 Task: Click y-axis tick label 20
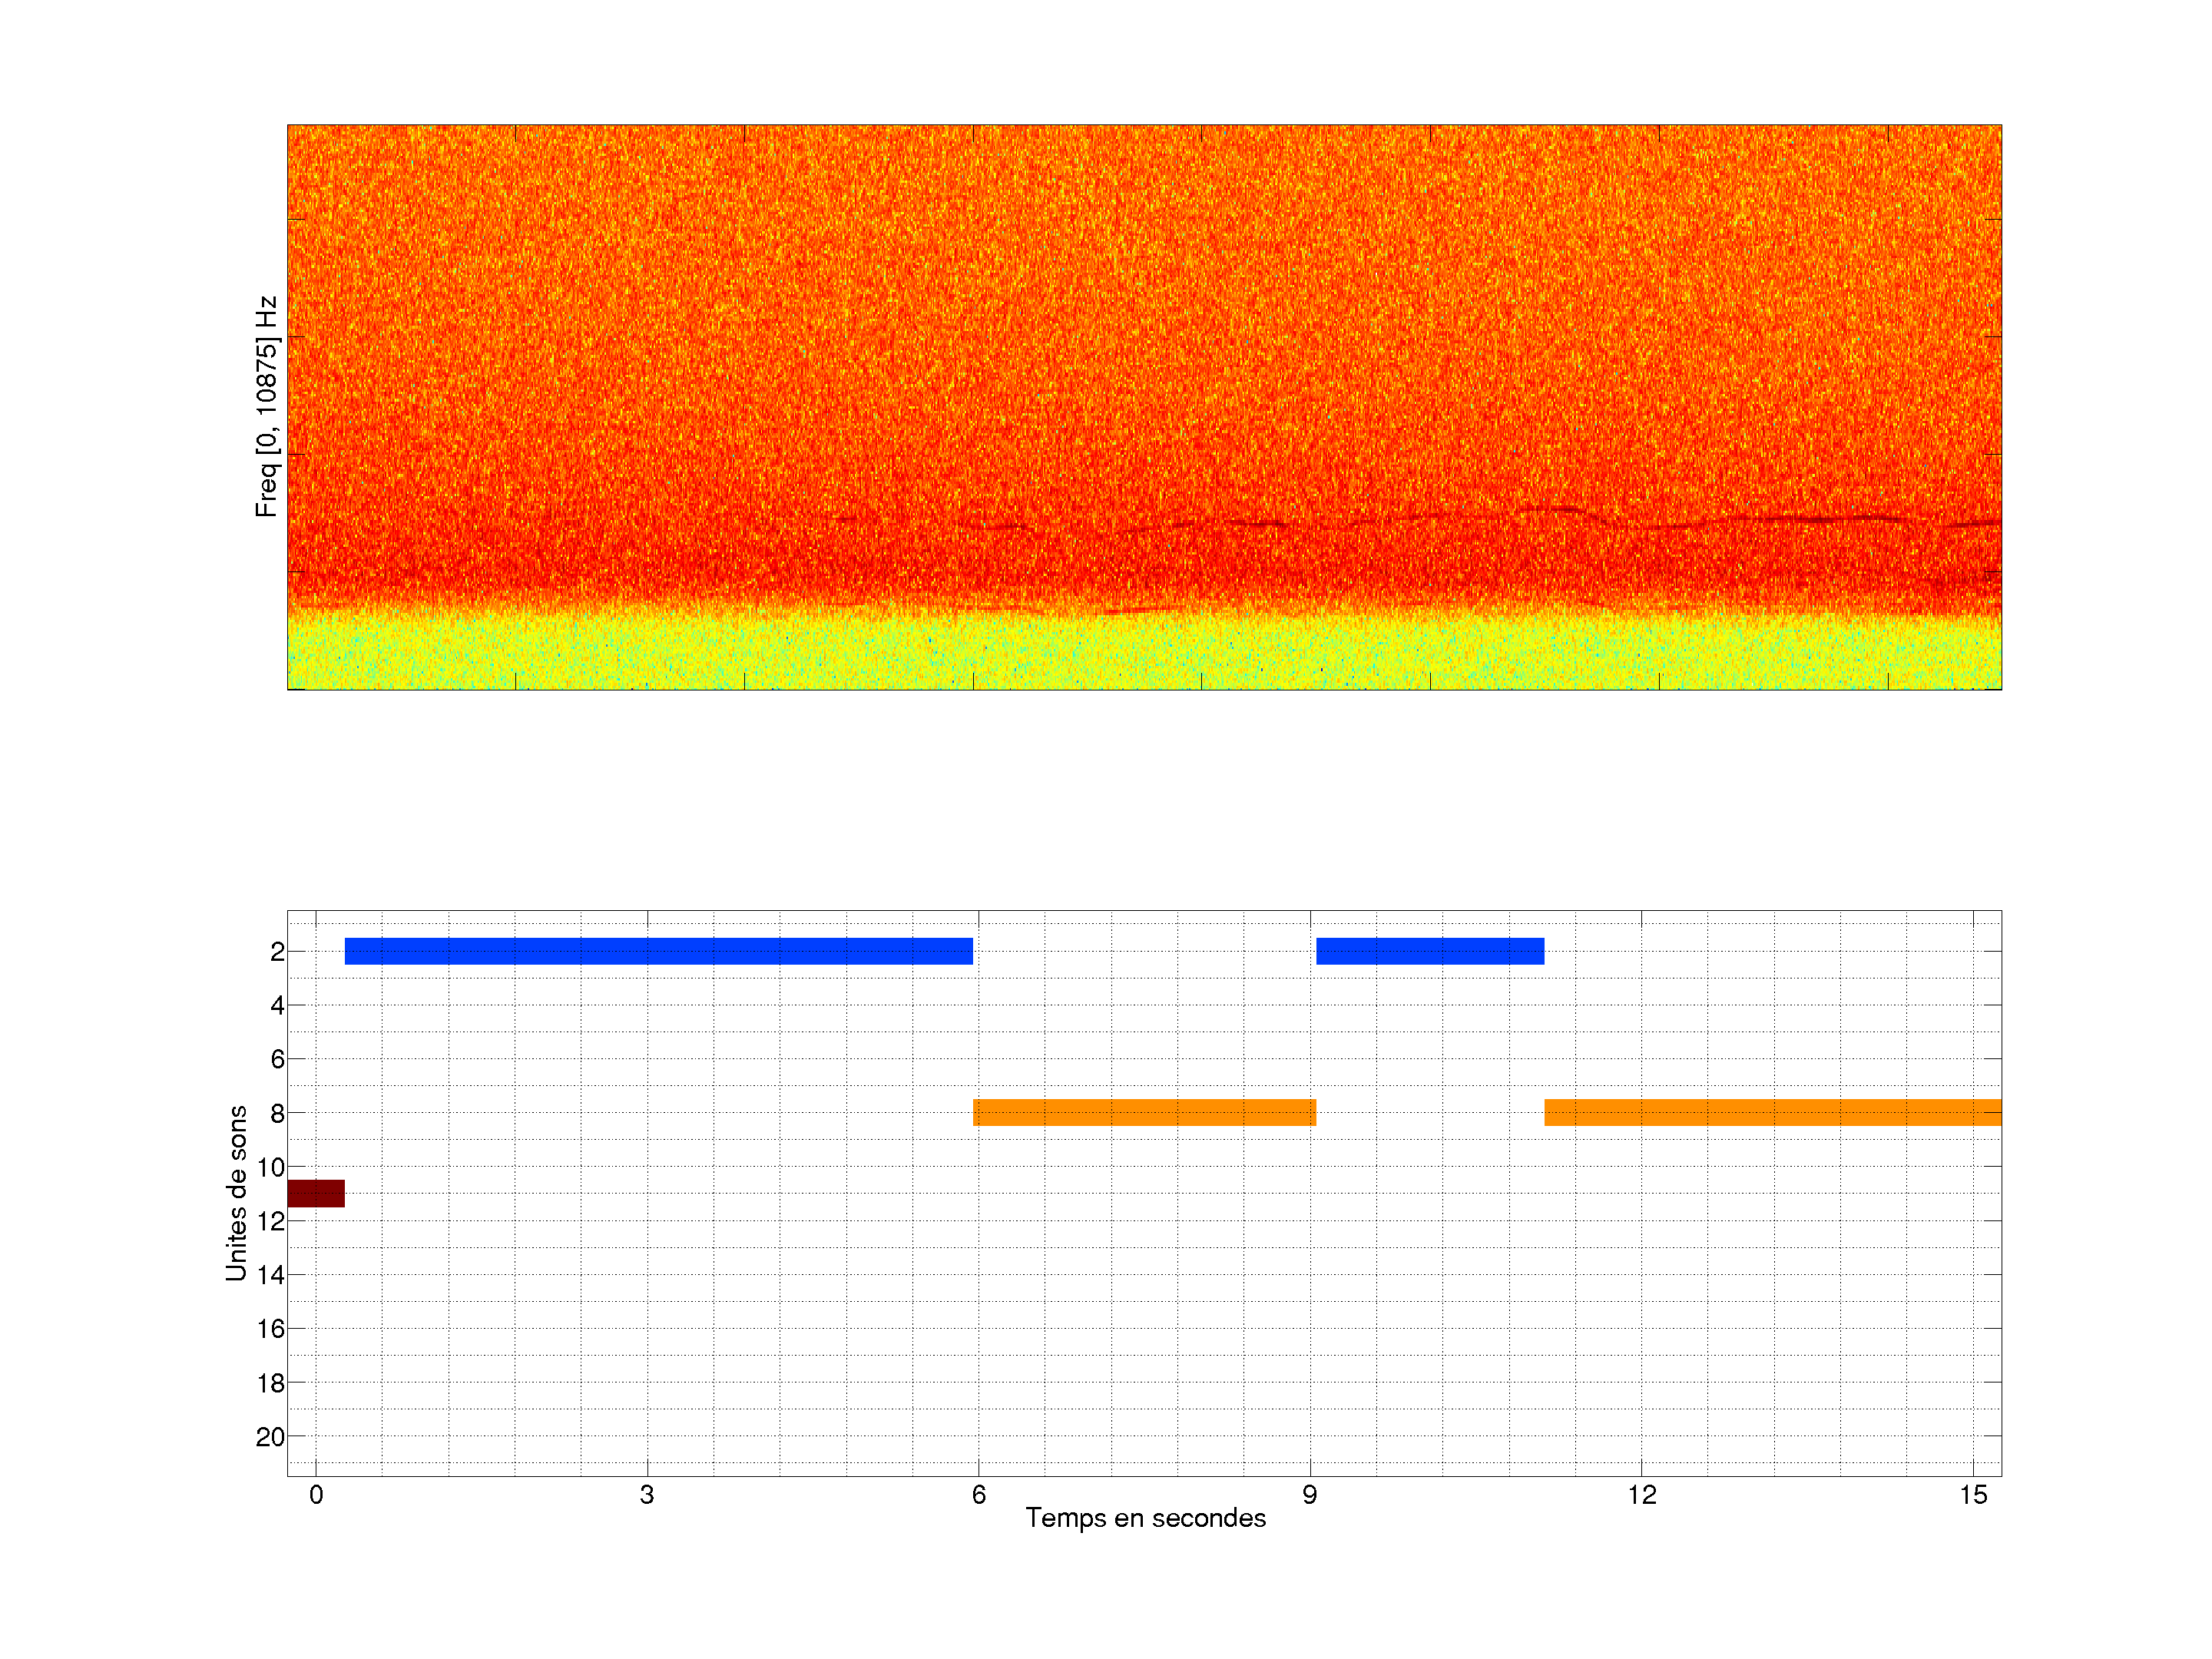[270, 1437]
